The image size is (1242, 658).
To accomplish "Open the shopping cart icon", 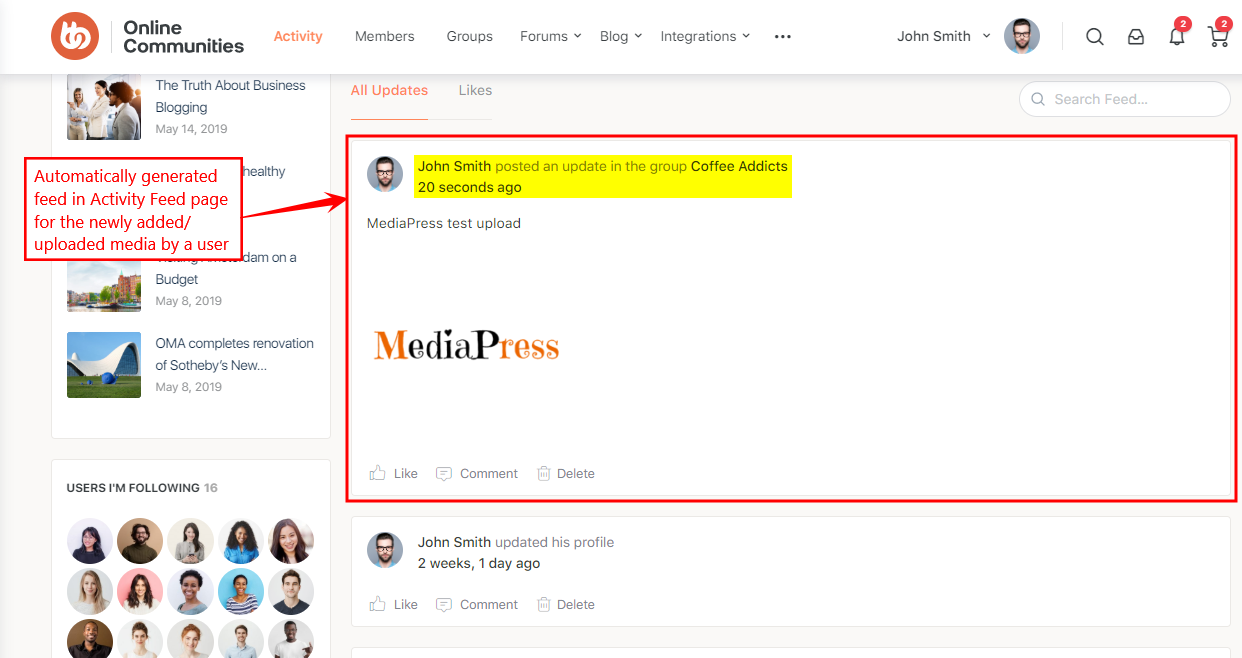I will click(x=1218, y=36).
